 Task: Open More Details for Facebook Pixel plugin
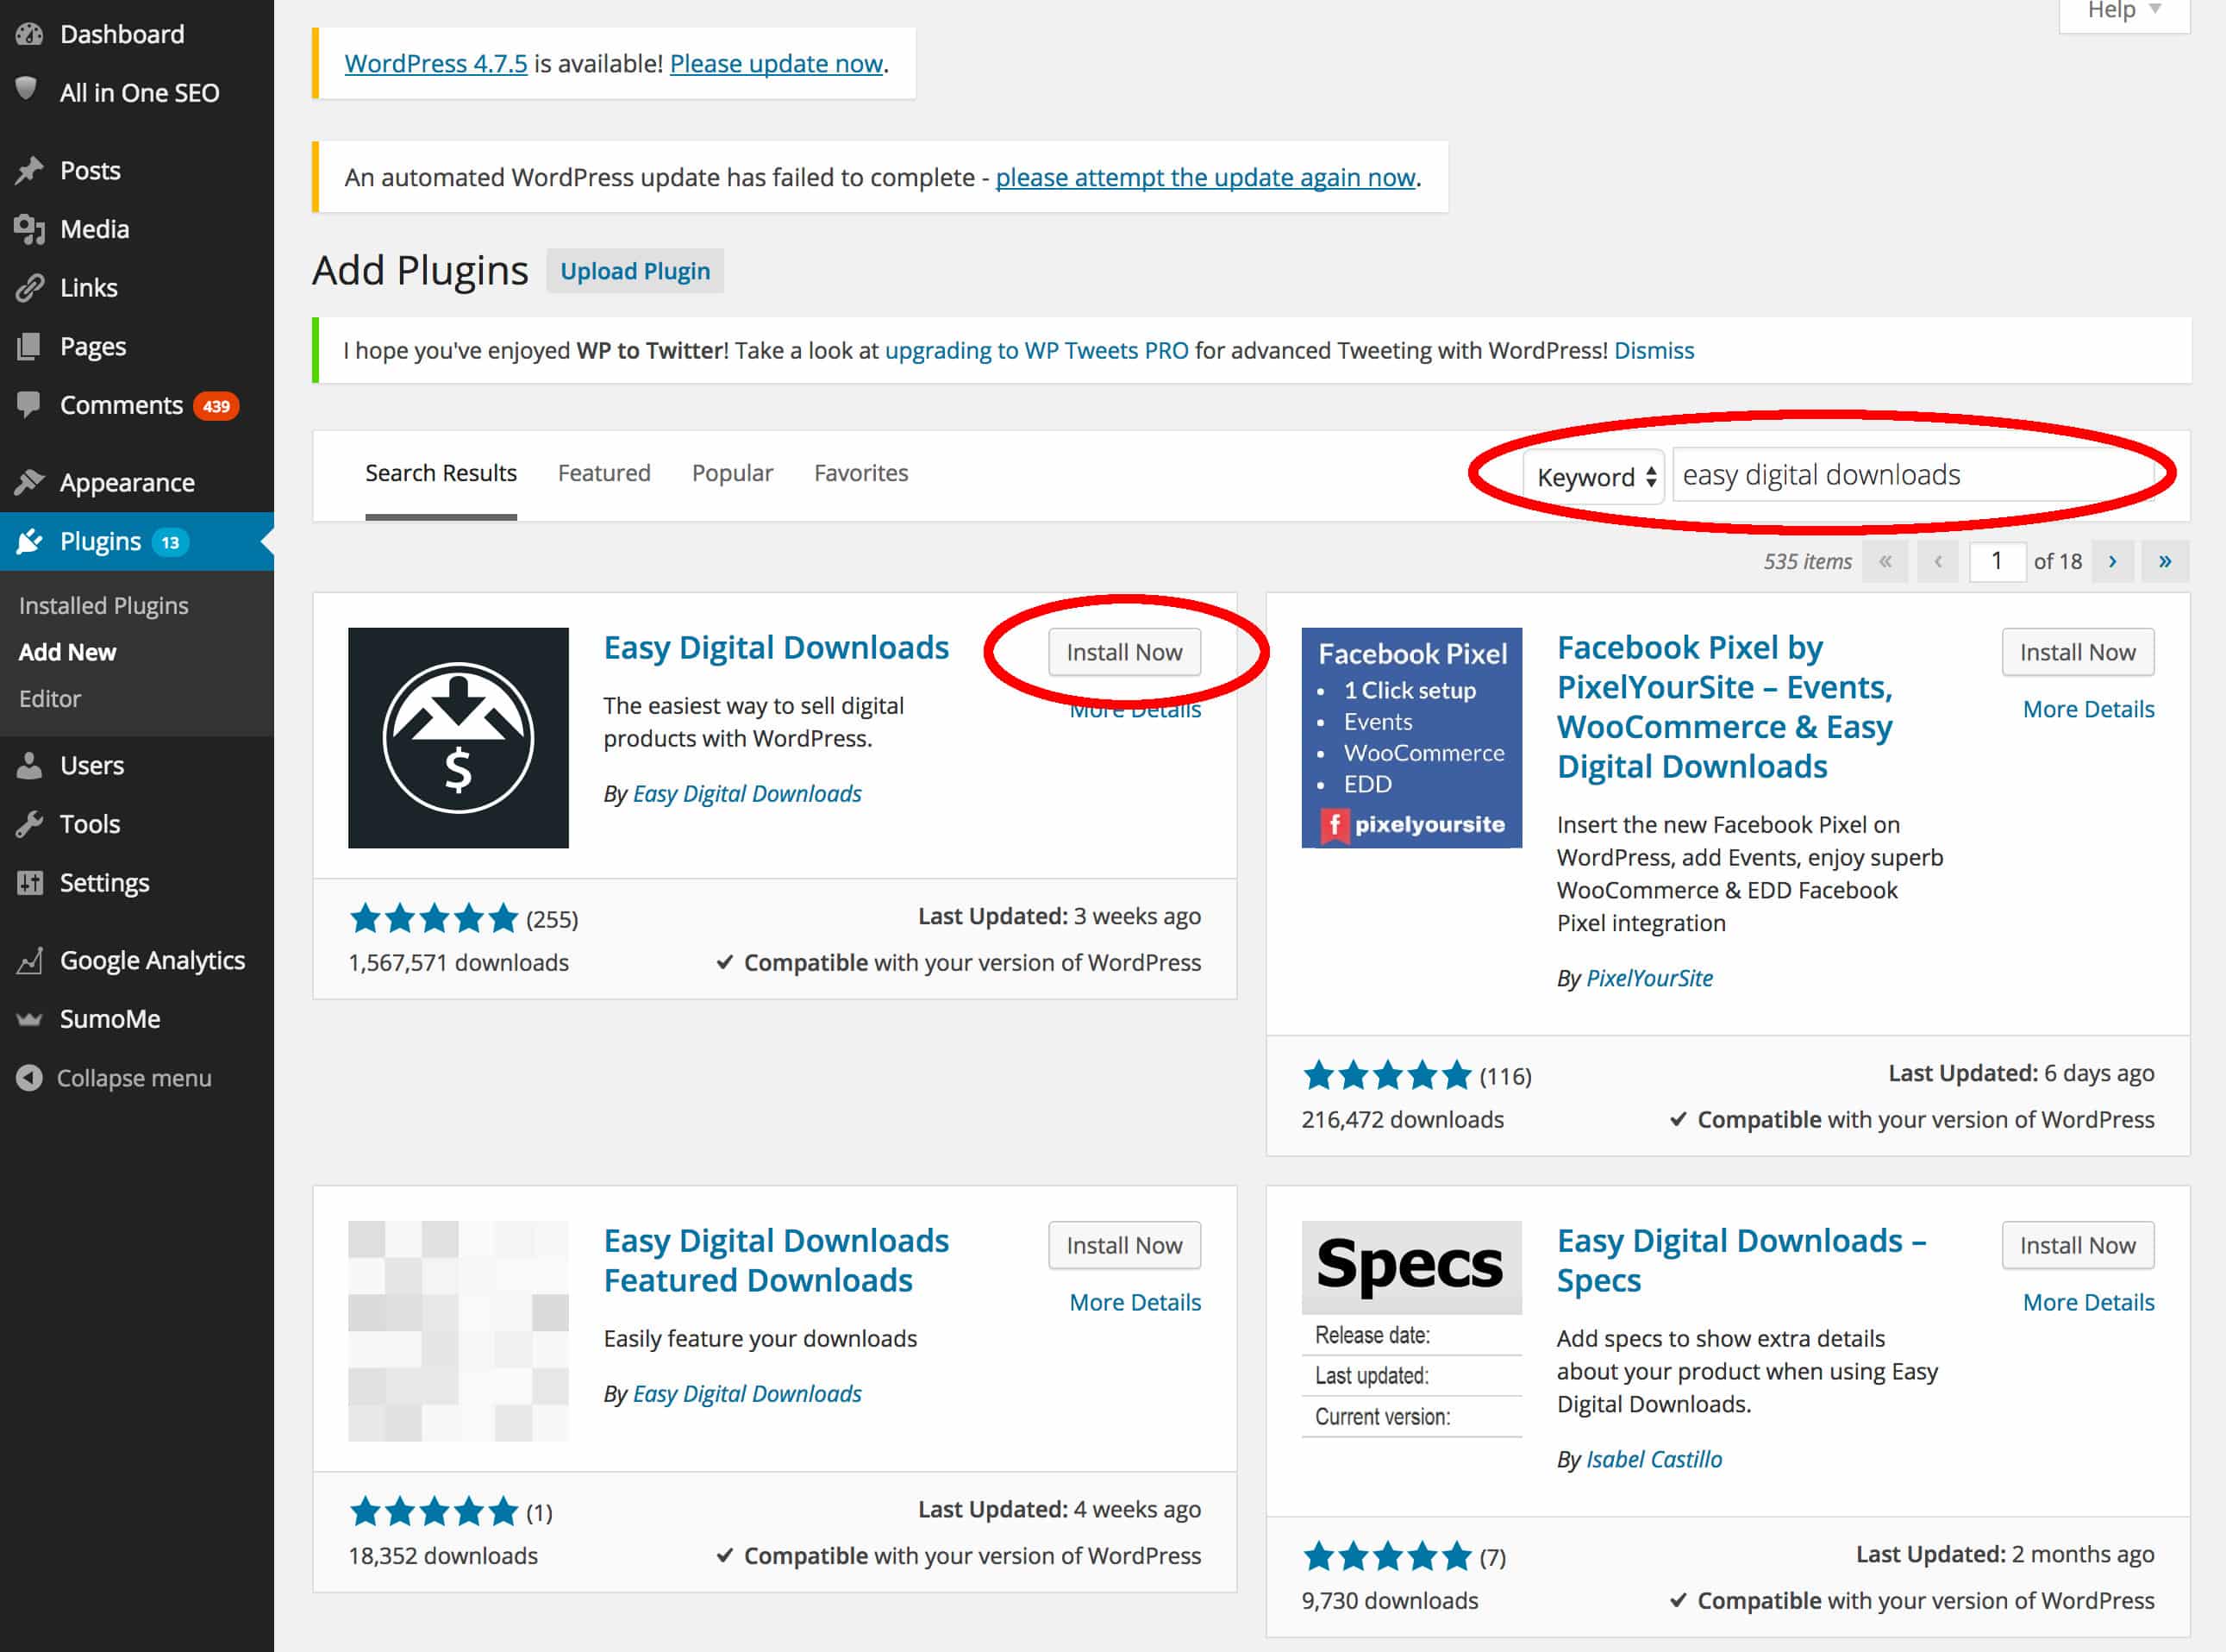[2088, 709]
